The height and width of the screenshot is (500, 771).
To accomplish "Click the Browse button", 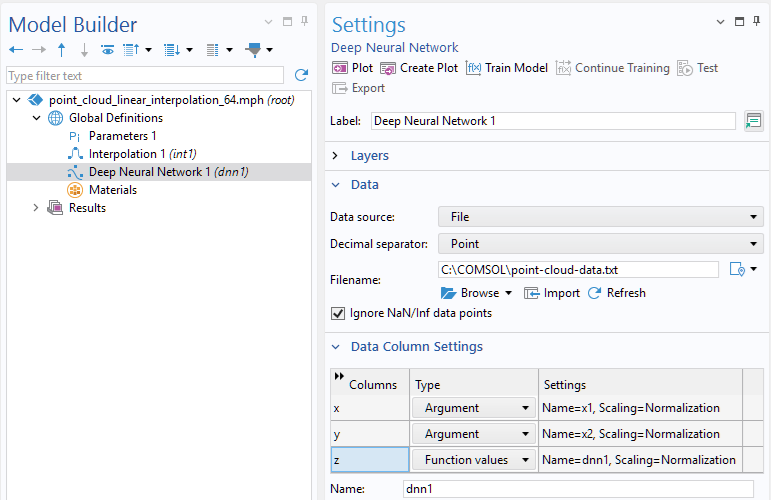I will point(470,293).
